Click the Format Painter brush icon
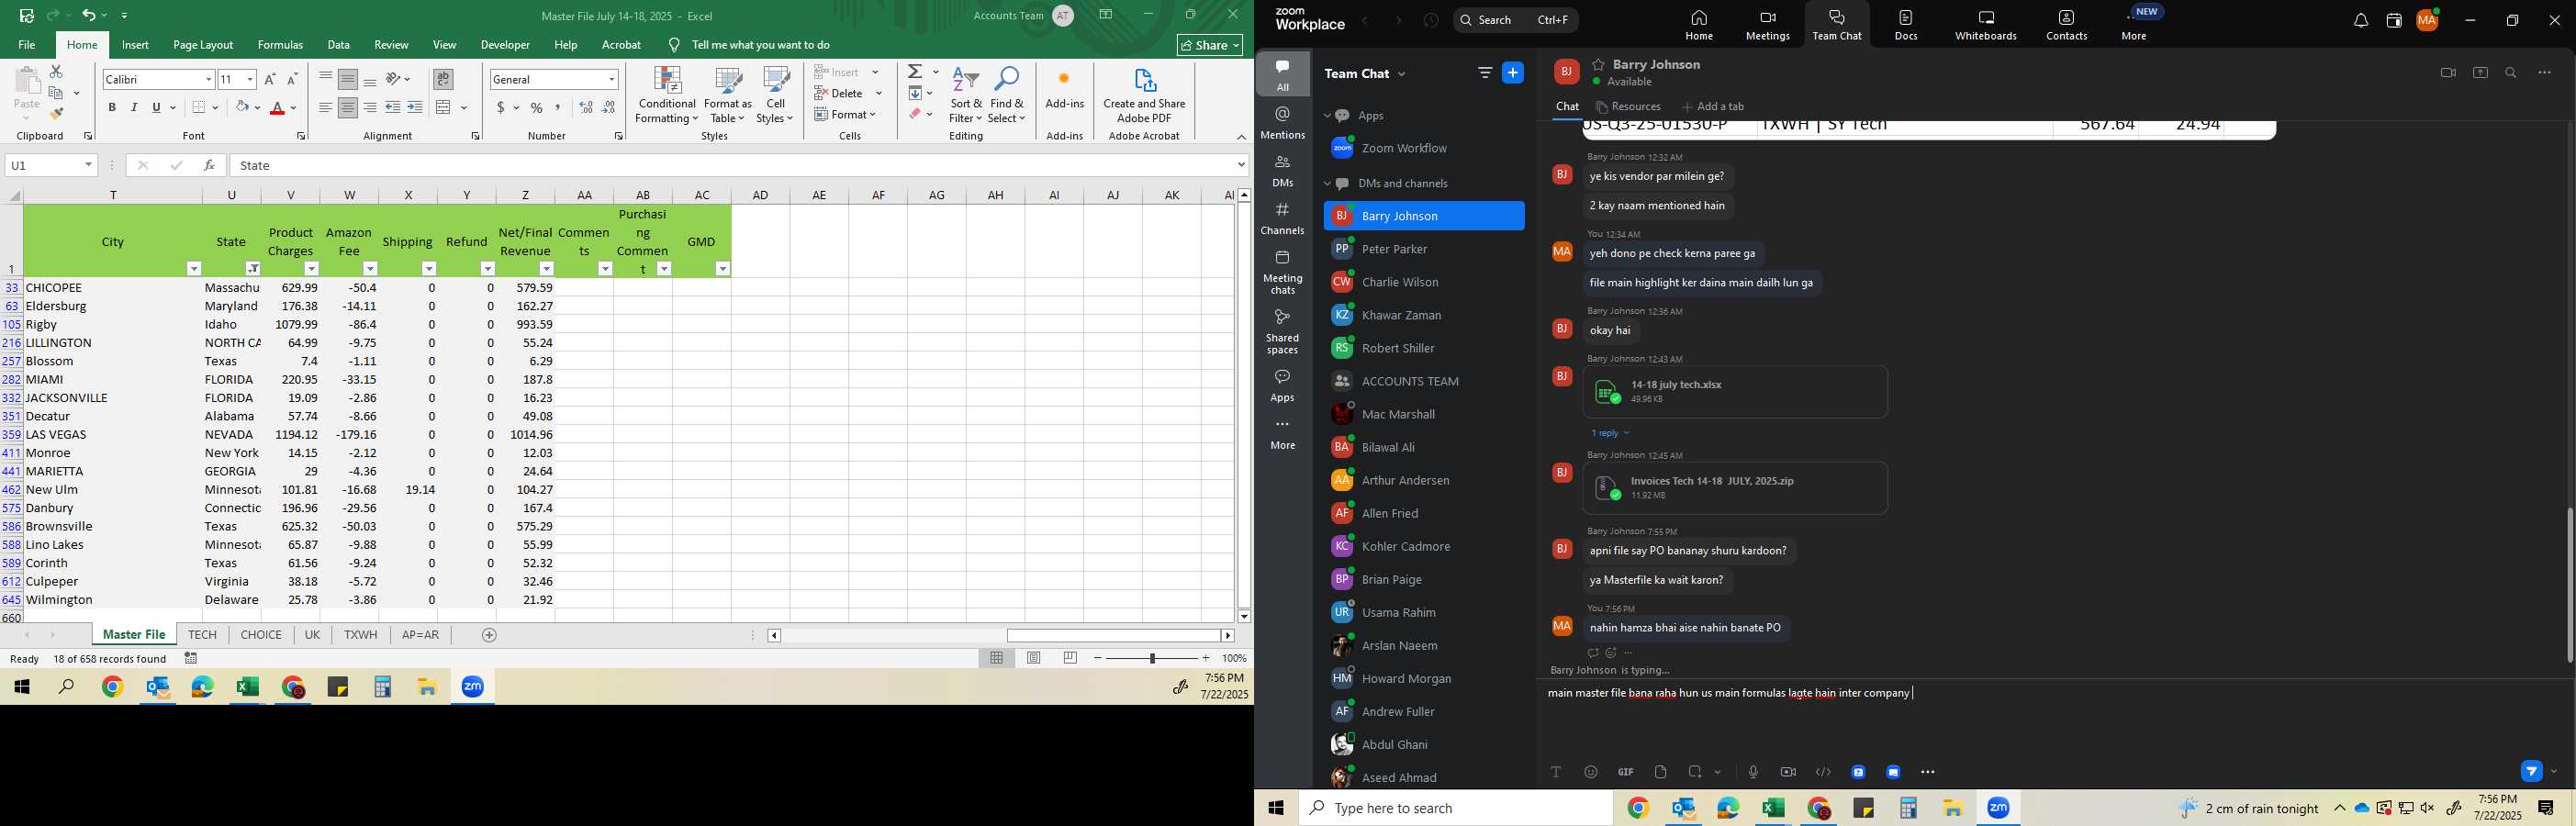Screen dimensions: 2576x826 [x=56, y=113]
